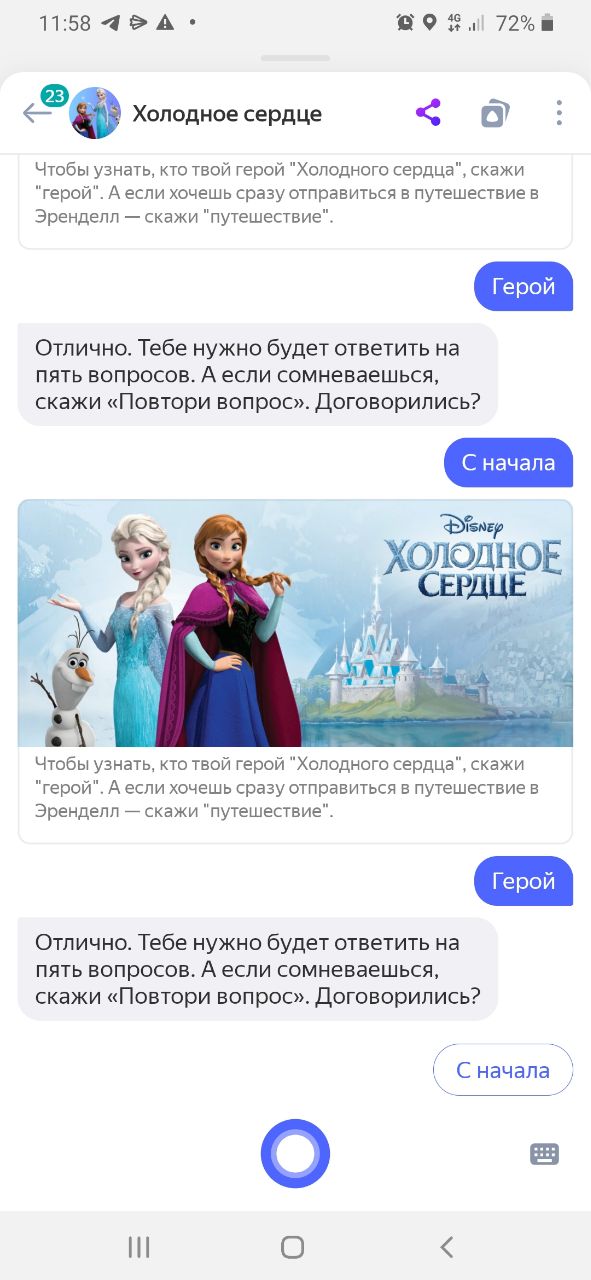Switch to keyboard input

click(x=544, y=1154)
